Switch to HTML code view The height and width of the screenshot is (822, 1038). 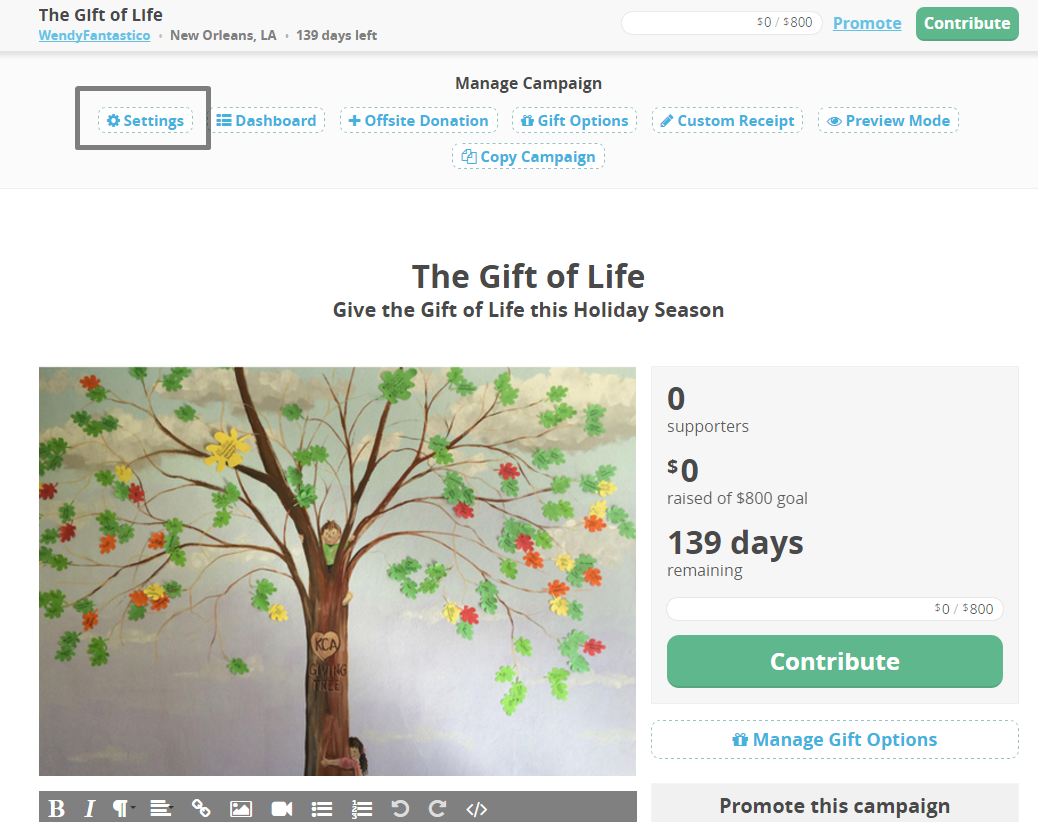click(477, 808)
